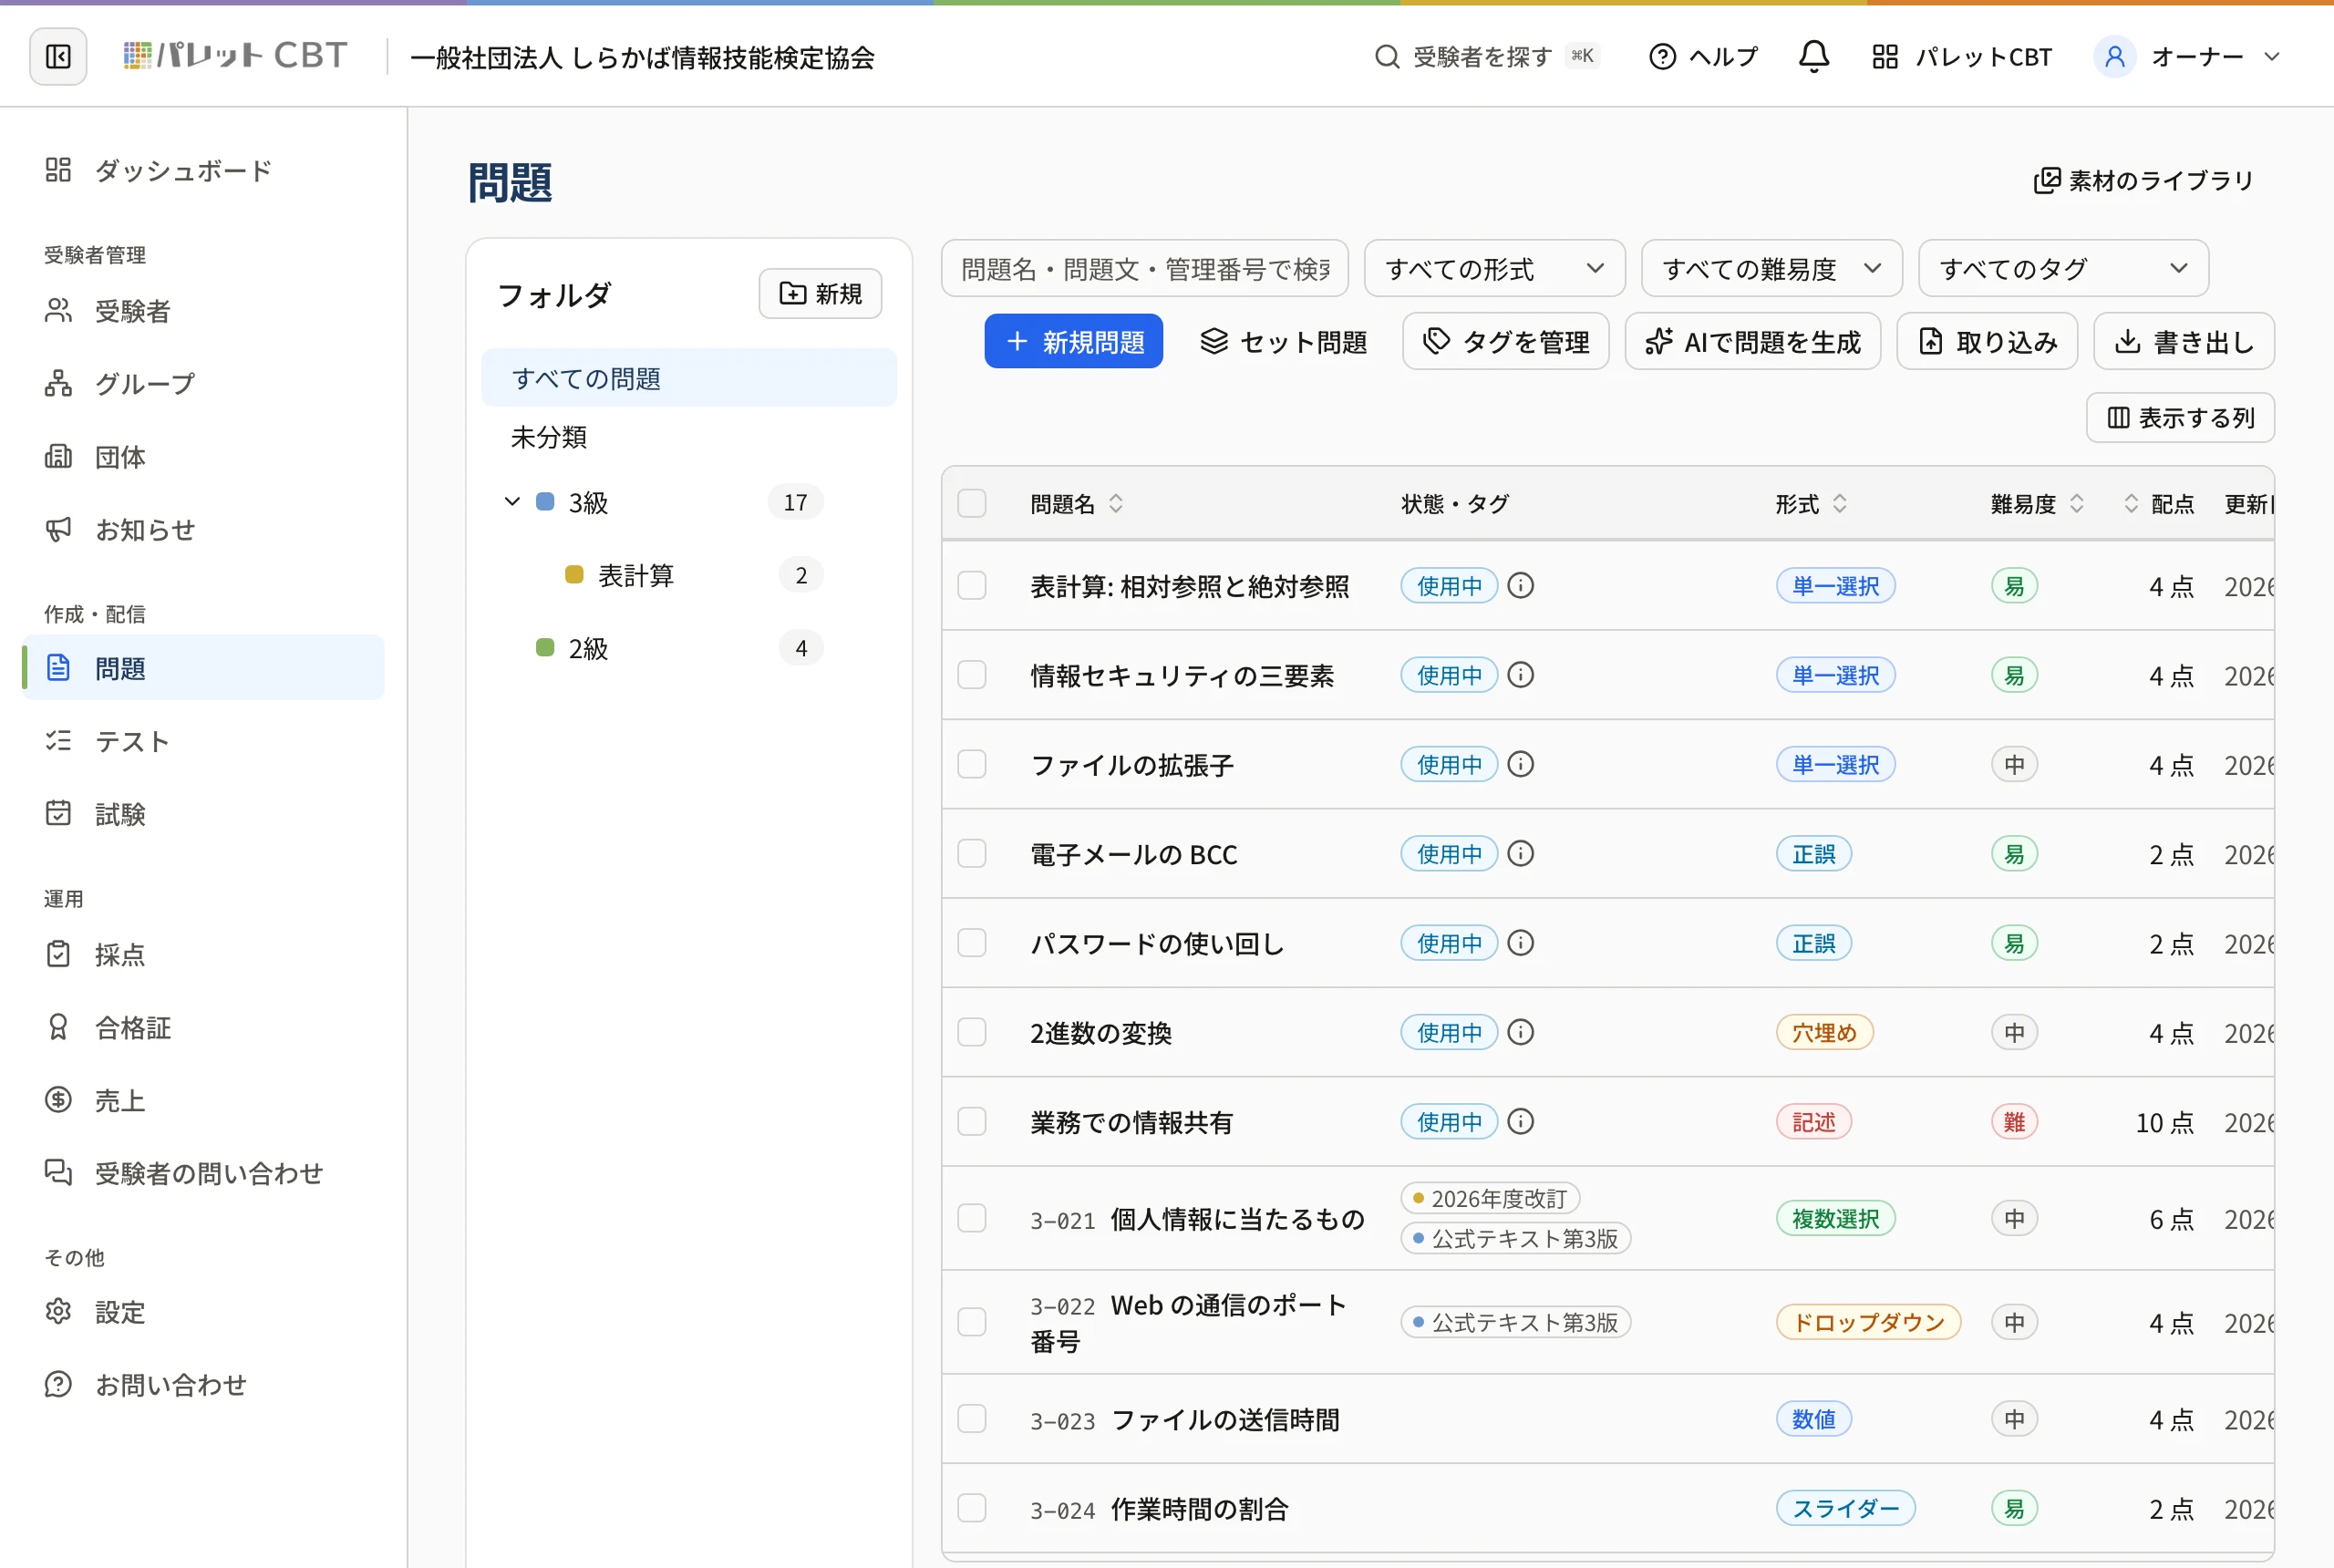Go to テスト in the sidebar
Viewport: 2334px width, 1568px height.
[203, 741]
